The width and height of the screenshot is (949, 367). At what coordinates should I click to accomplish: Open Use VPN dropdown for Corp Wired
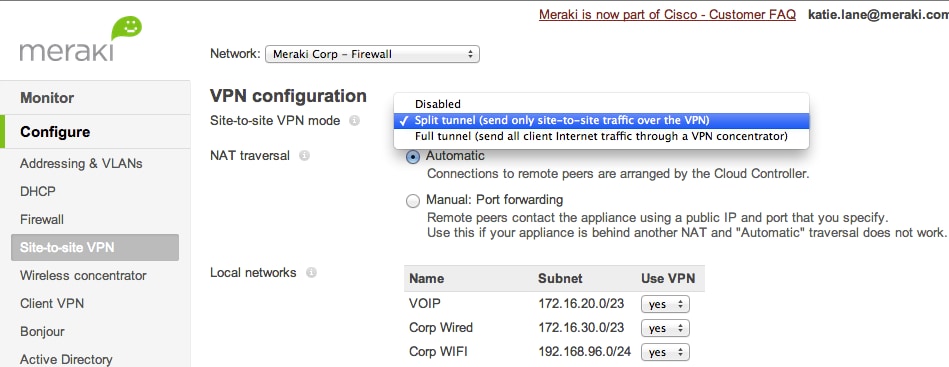(x=665, y=328)
